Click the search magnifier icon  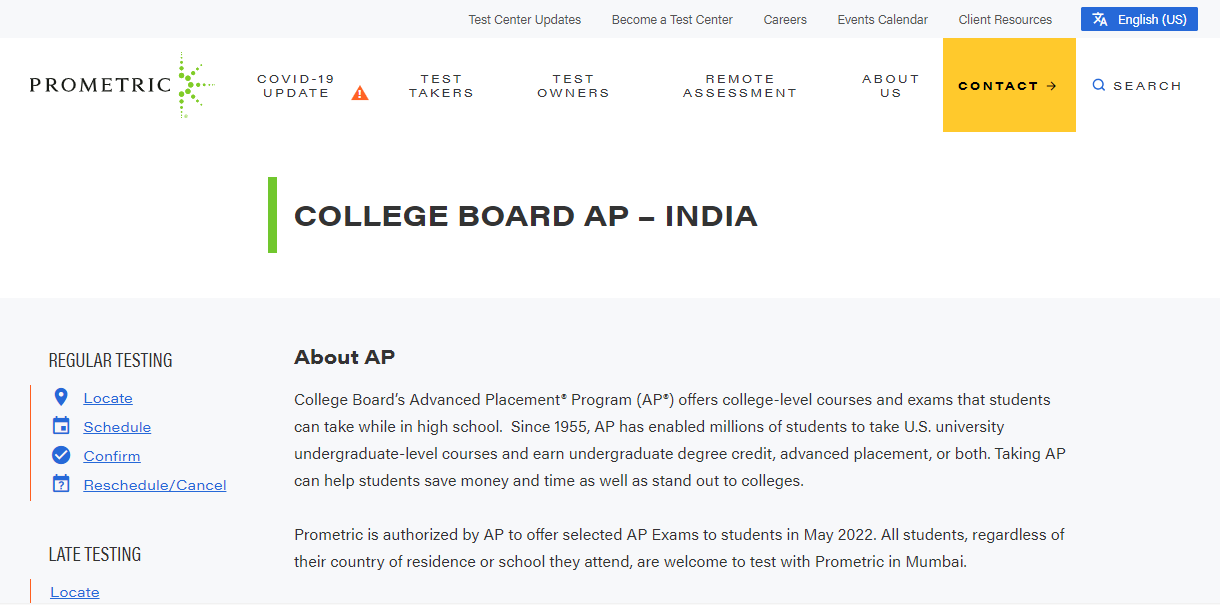(x=1099, y=86)
